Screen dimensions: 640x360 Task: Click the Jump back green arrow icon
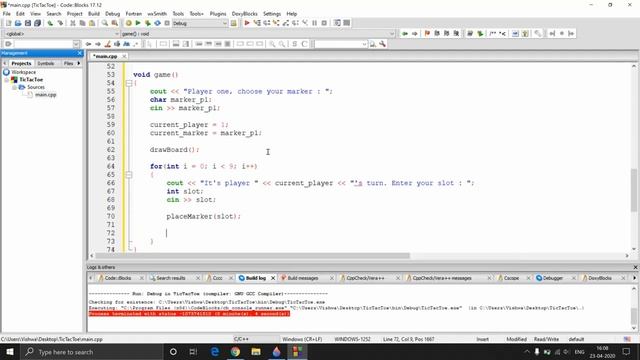point(404,33)
